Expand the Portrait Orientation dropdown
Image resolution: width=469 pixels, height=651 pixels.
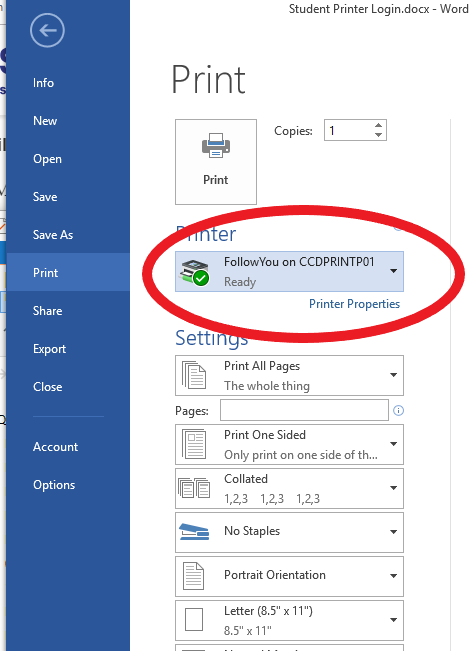tap(289, 576)
